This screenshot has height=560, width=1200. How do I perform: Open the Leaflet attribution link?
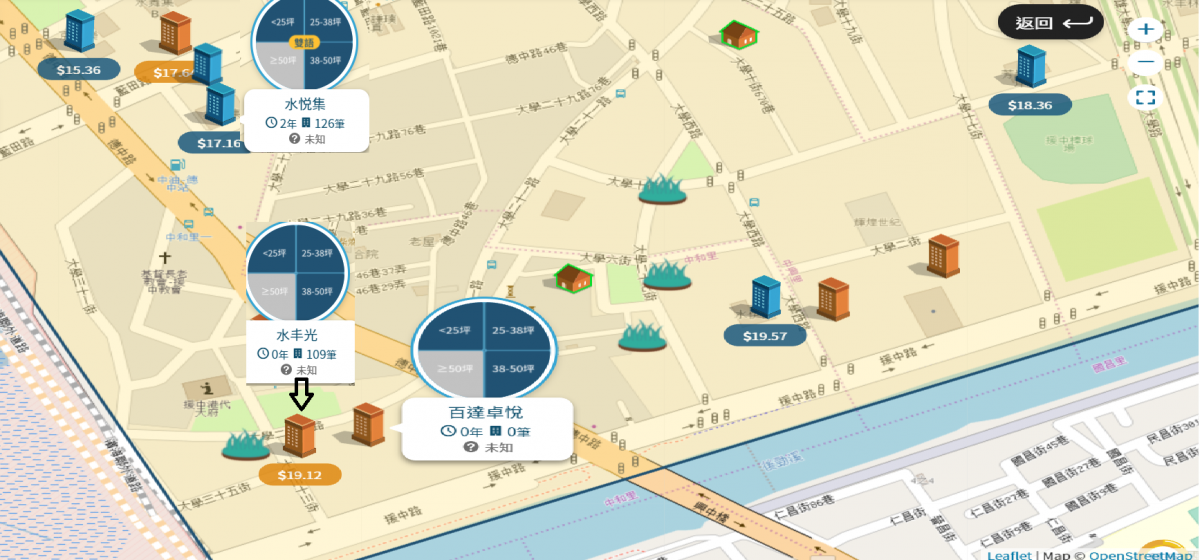coord(1009,554)
